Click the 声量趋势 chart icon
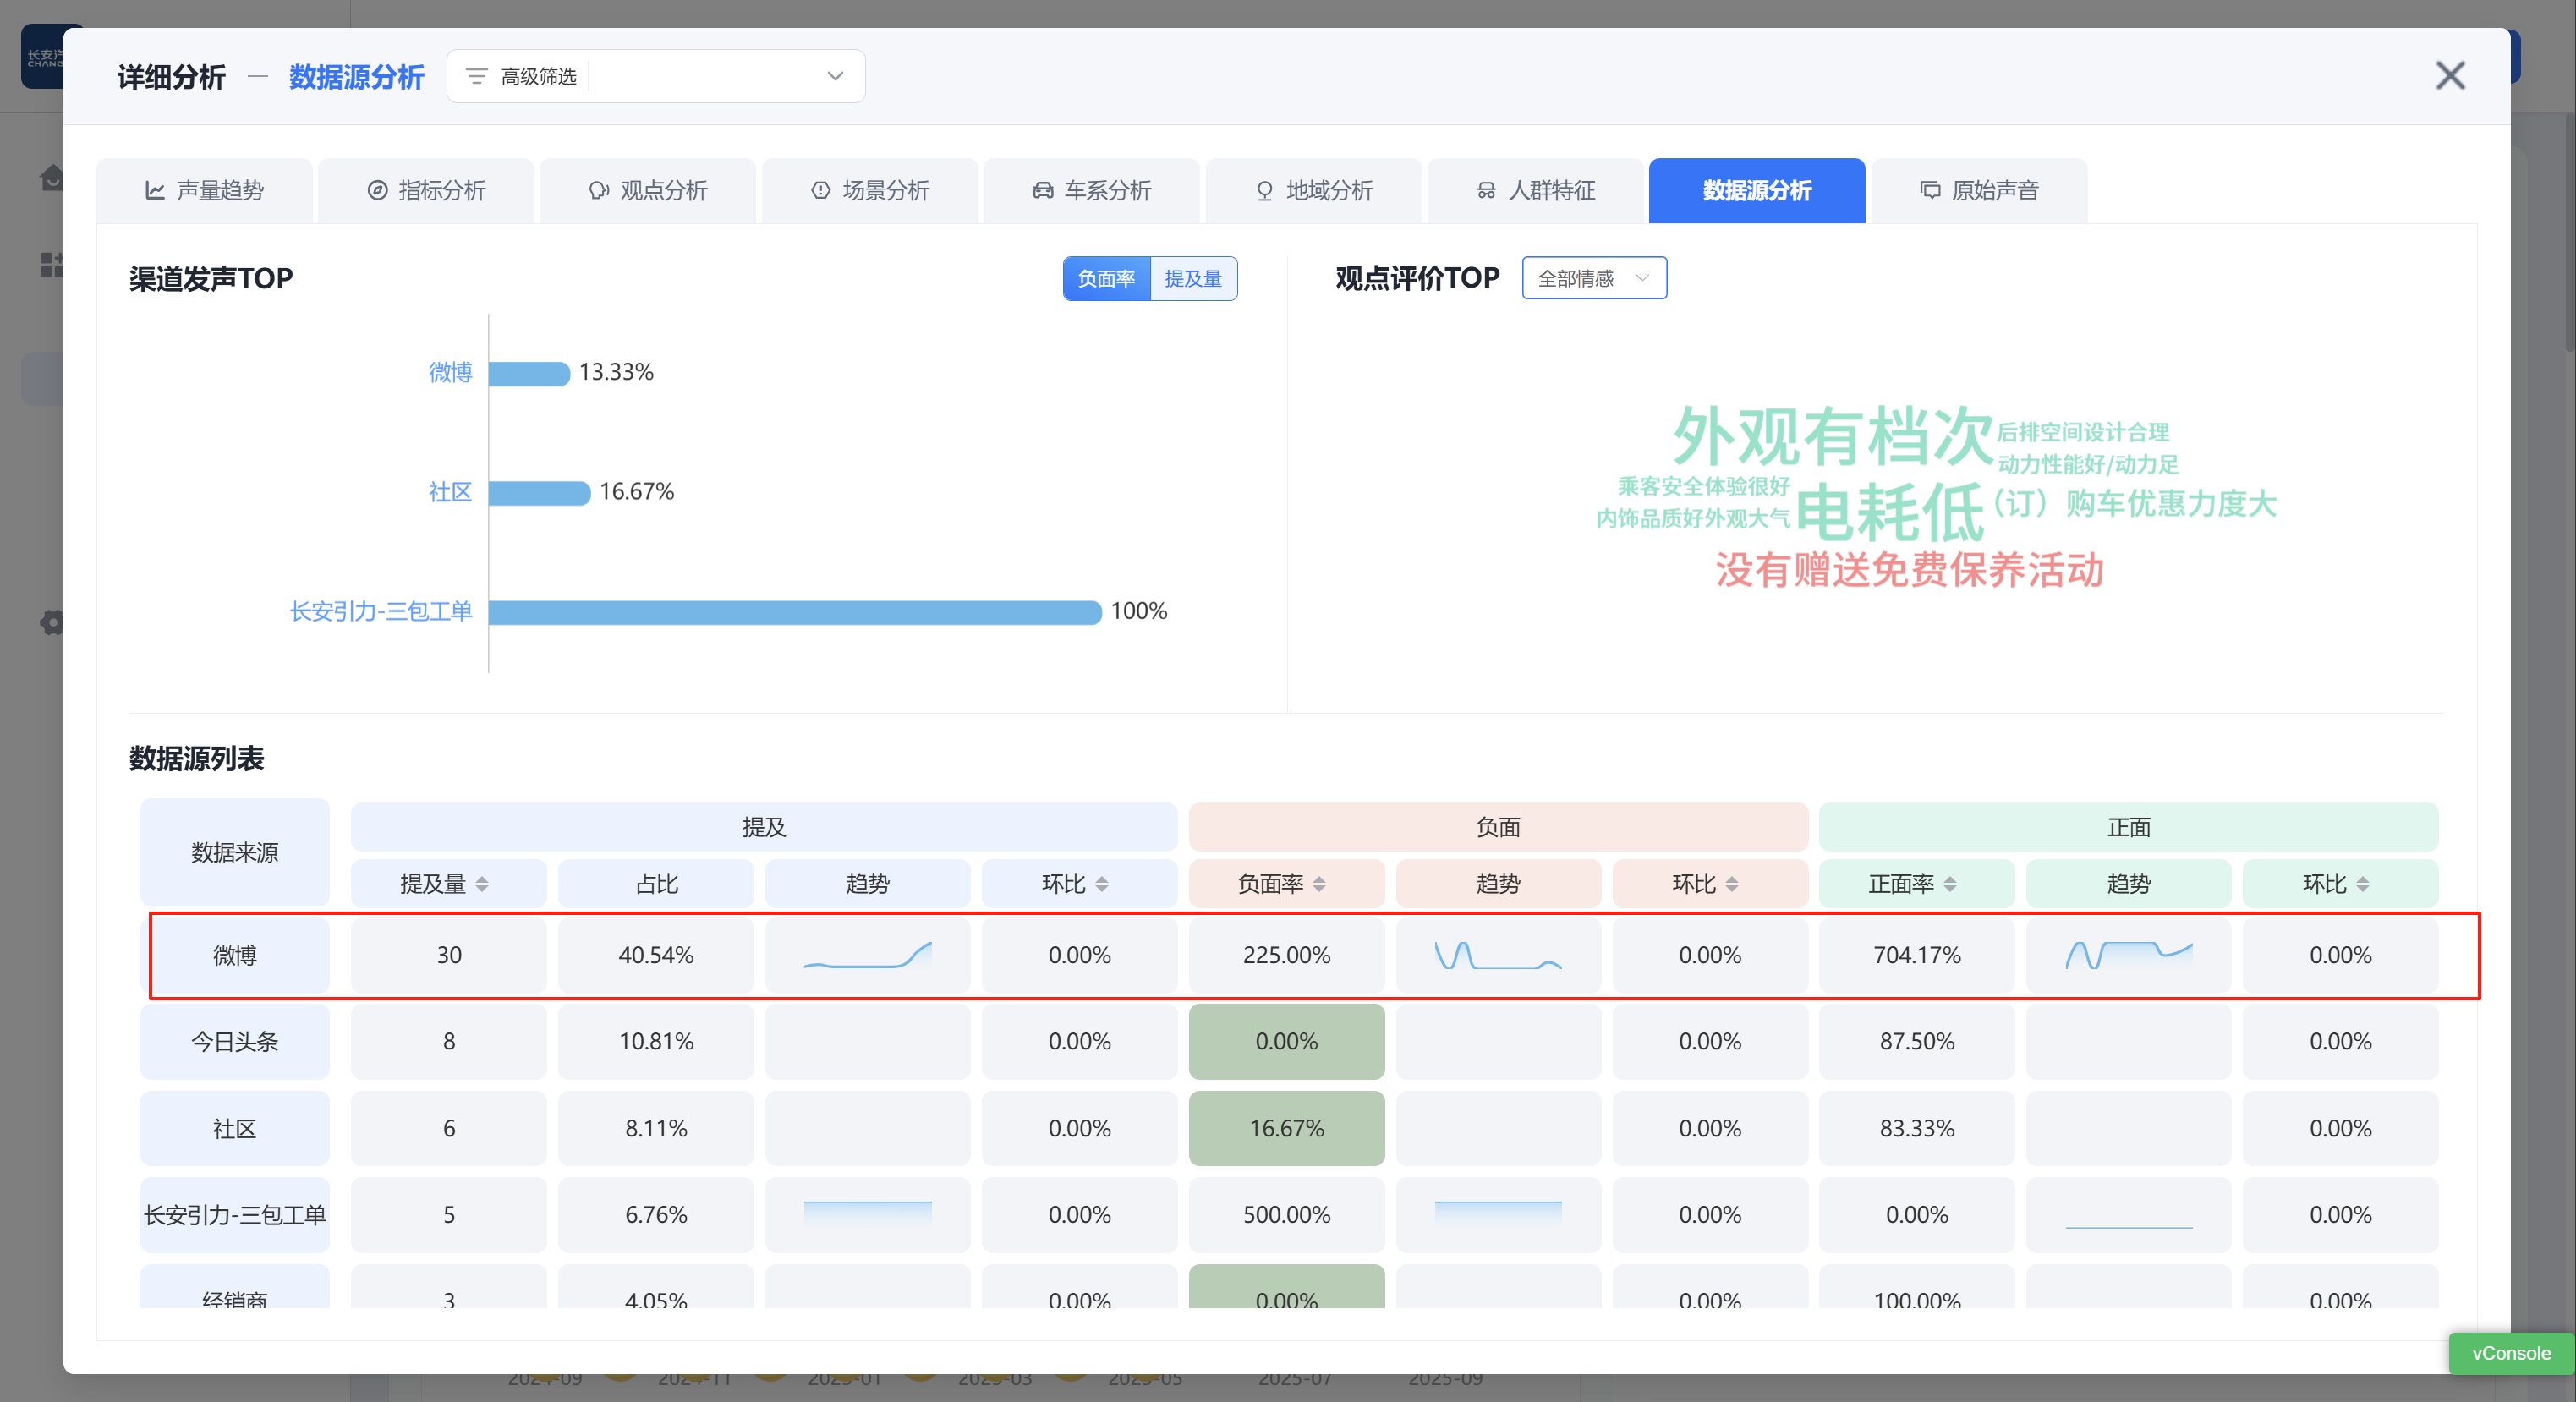 click(155, 190)
